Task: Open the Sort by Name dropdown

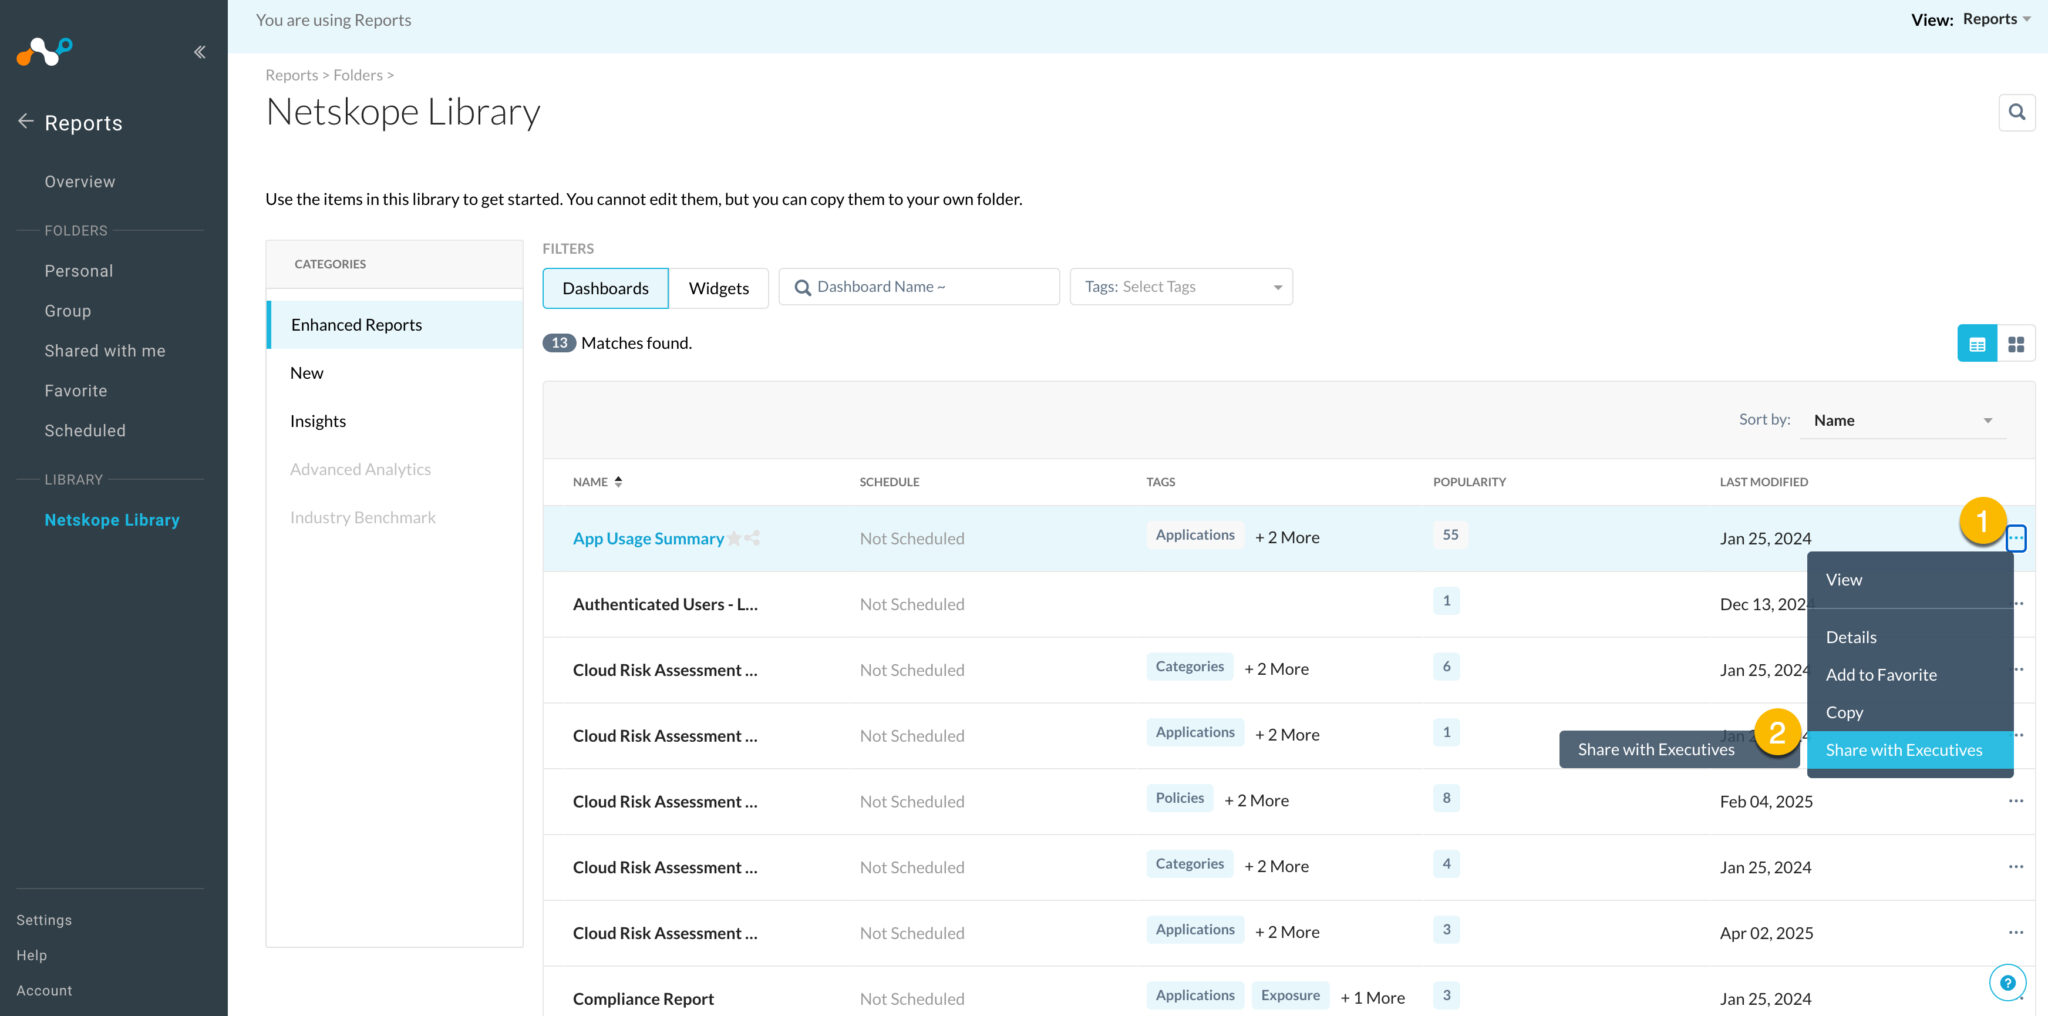Action: (1900, 419)
